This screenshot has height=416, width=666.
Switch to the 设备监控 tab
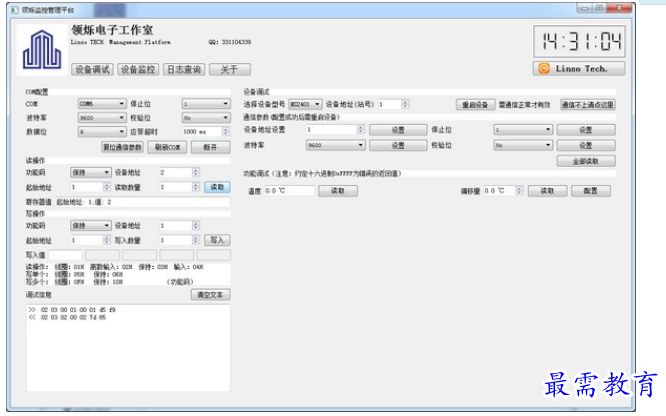coord(138,69)
